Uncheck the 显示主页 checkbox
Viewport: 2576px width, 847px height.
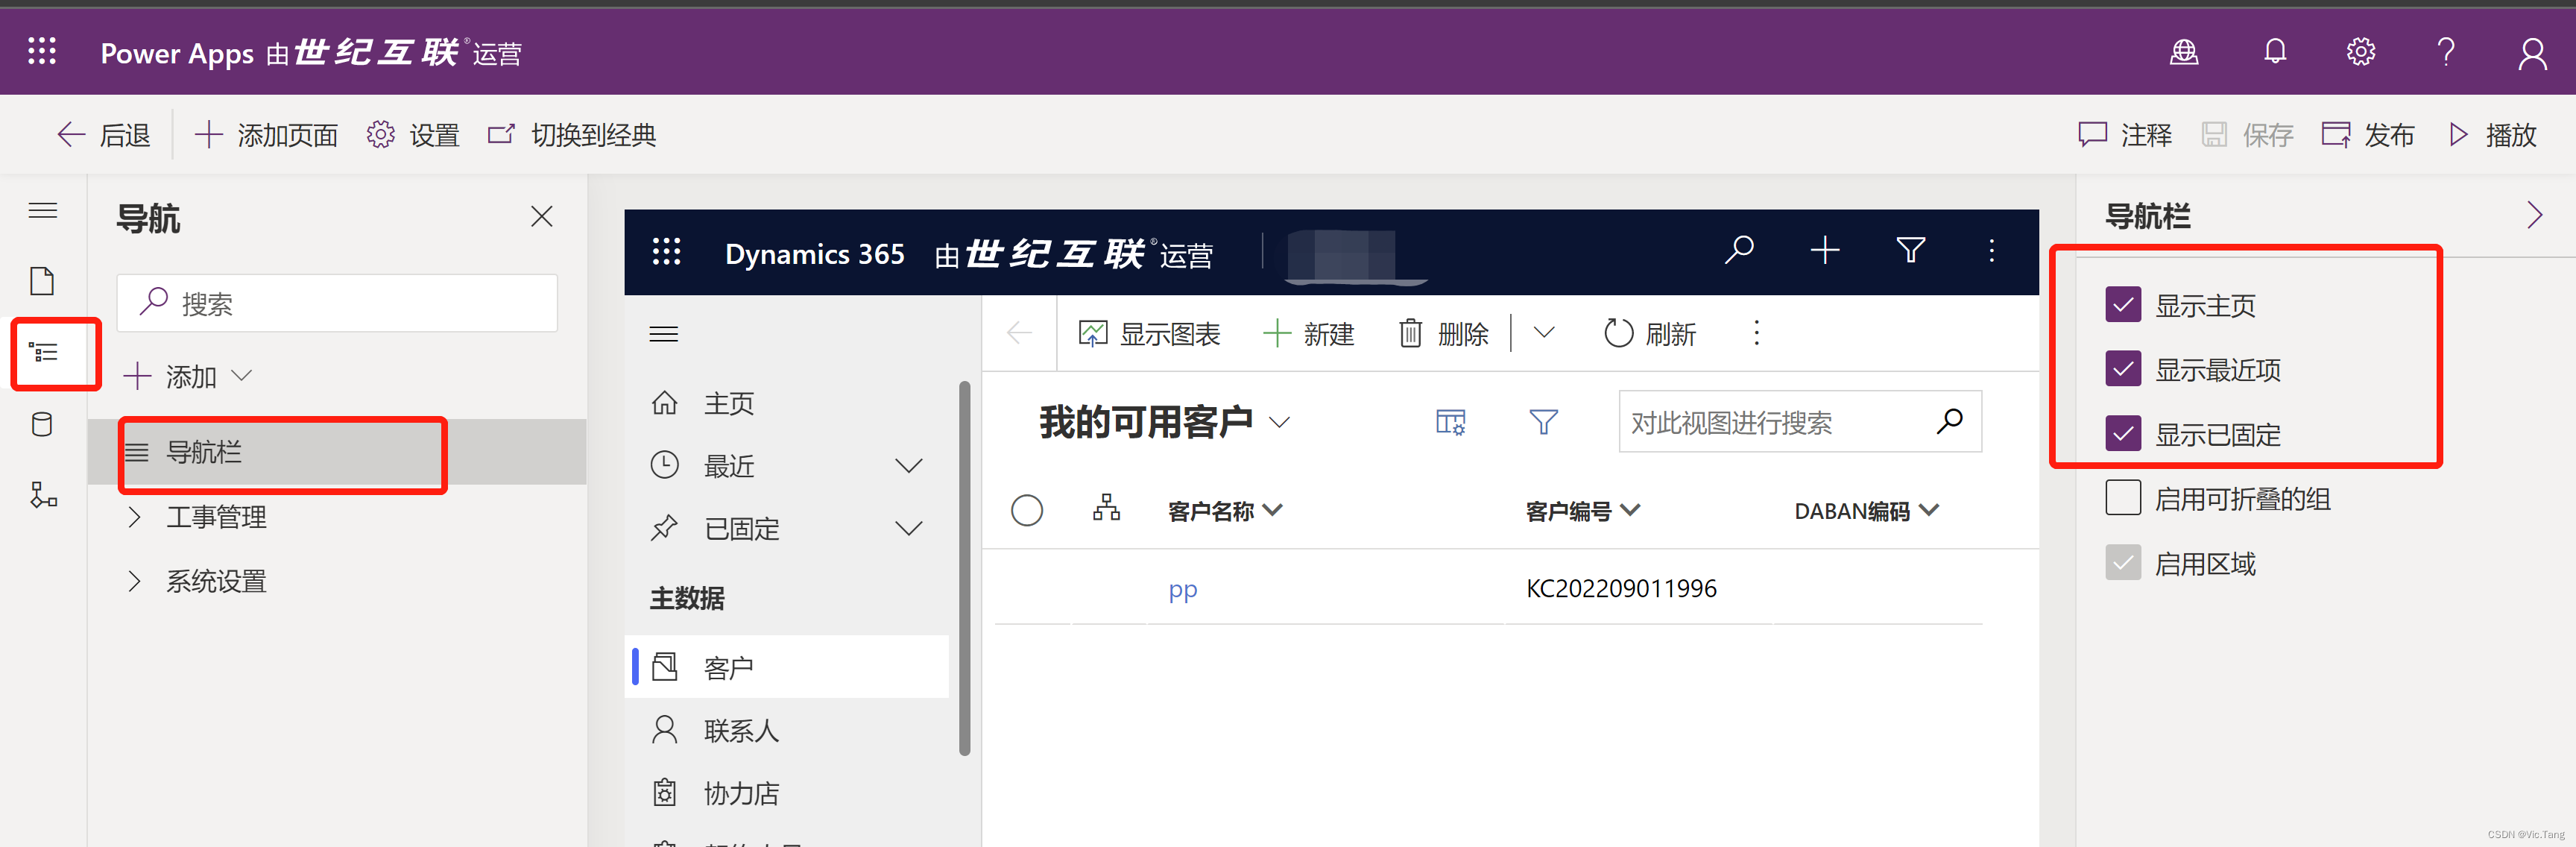[2123, 305]
